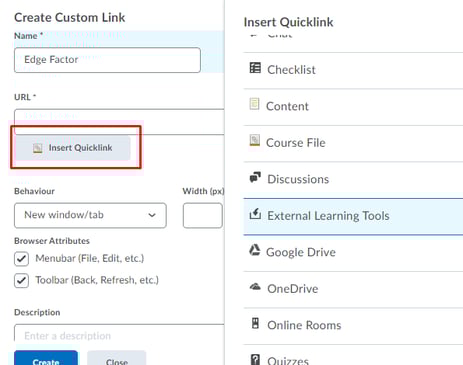Click the Close button
Screen dimensions: 463x365
[117, 358]
